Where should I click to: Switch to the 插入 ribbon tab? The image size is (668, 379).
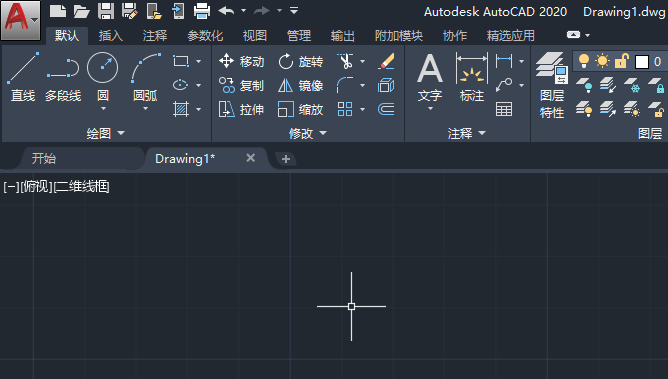click(111, 36)
